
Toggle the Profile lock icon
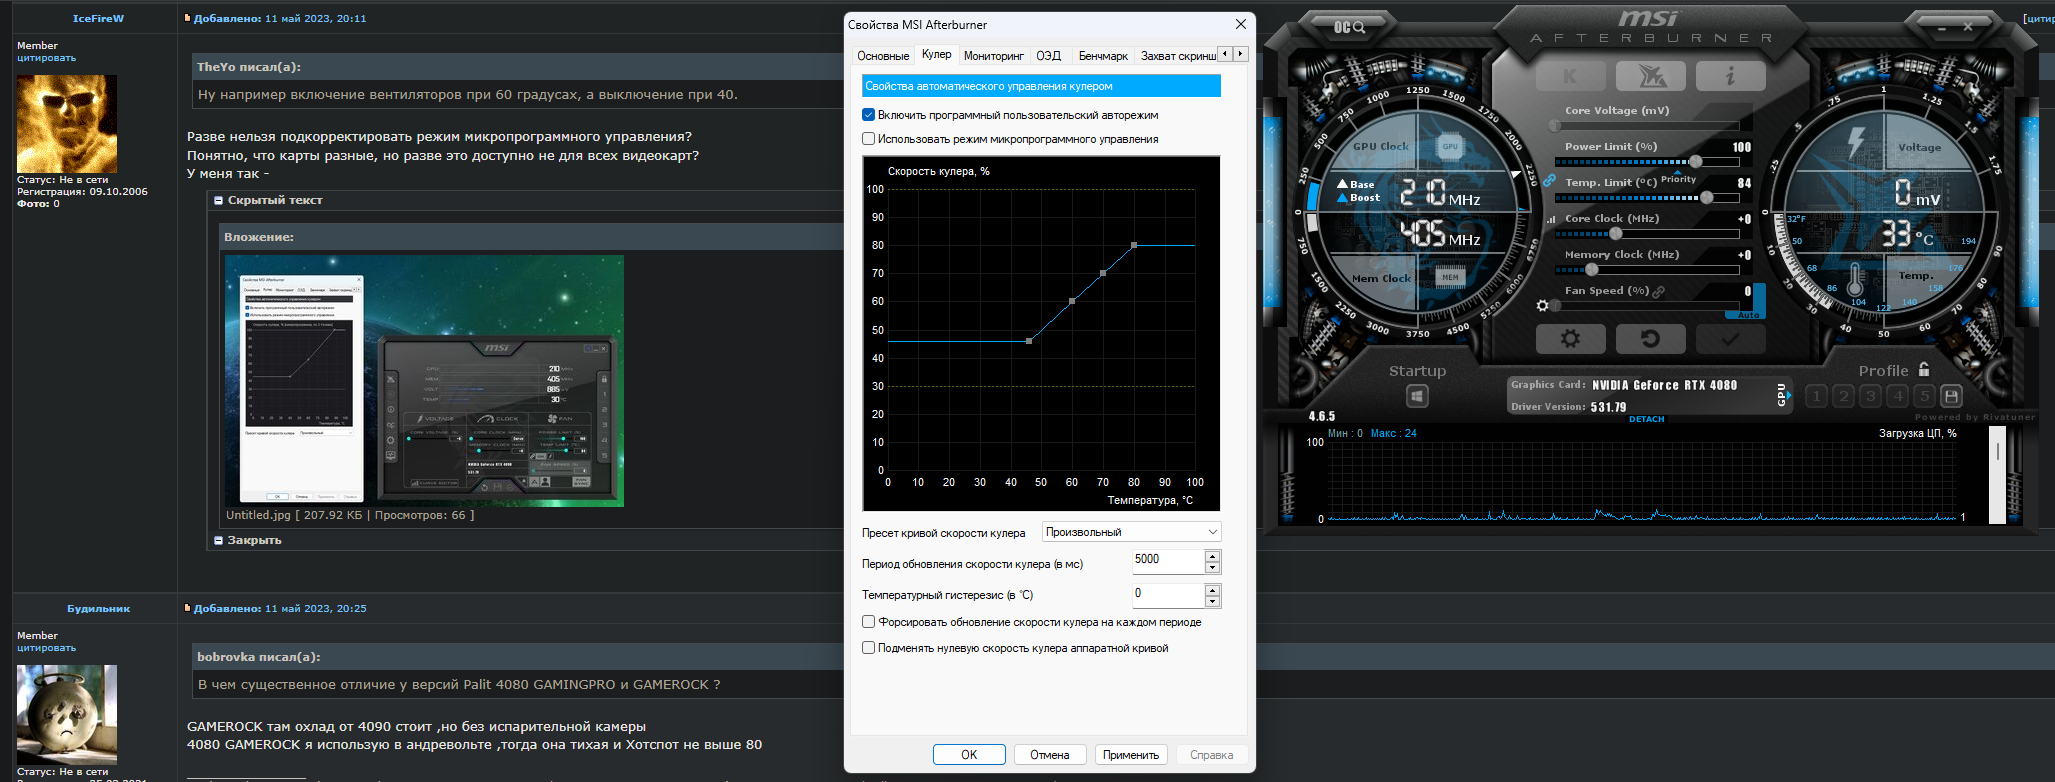[x=1924, y=369]
